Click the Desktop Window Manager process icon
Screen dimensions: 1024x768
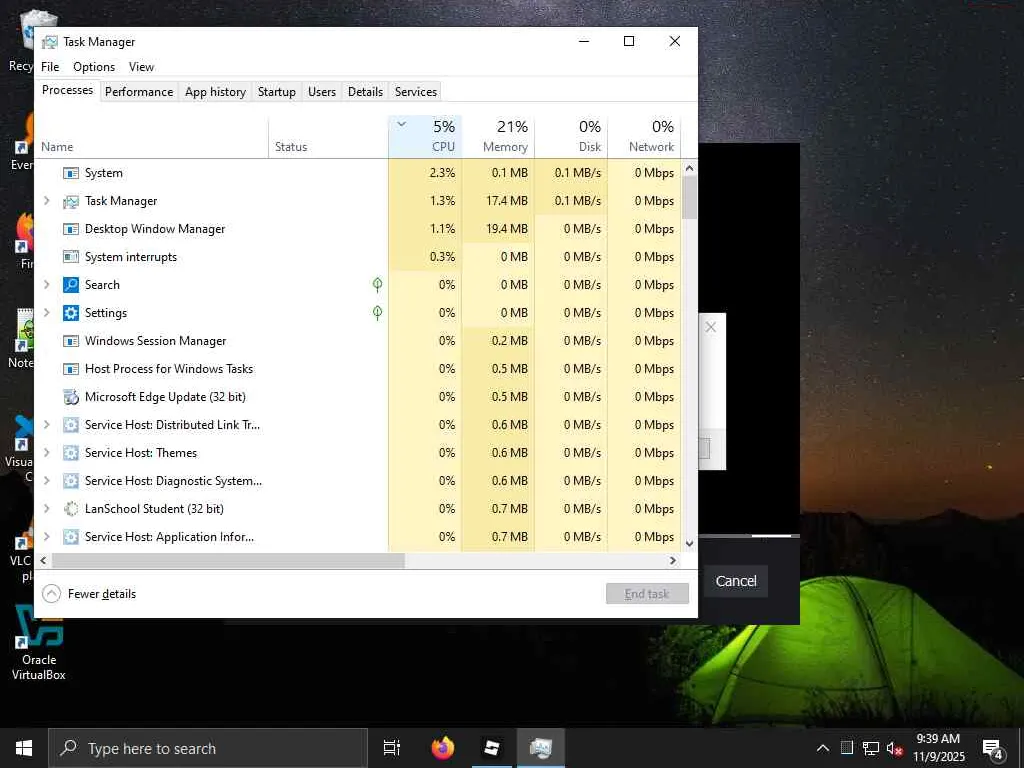click(x=71, y=229)
